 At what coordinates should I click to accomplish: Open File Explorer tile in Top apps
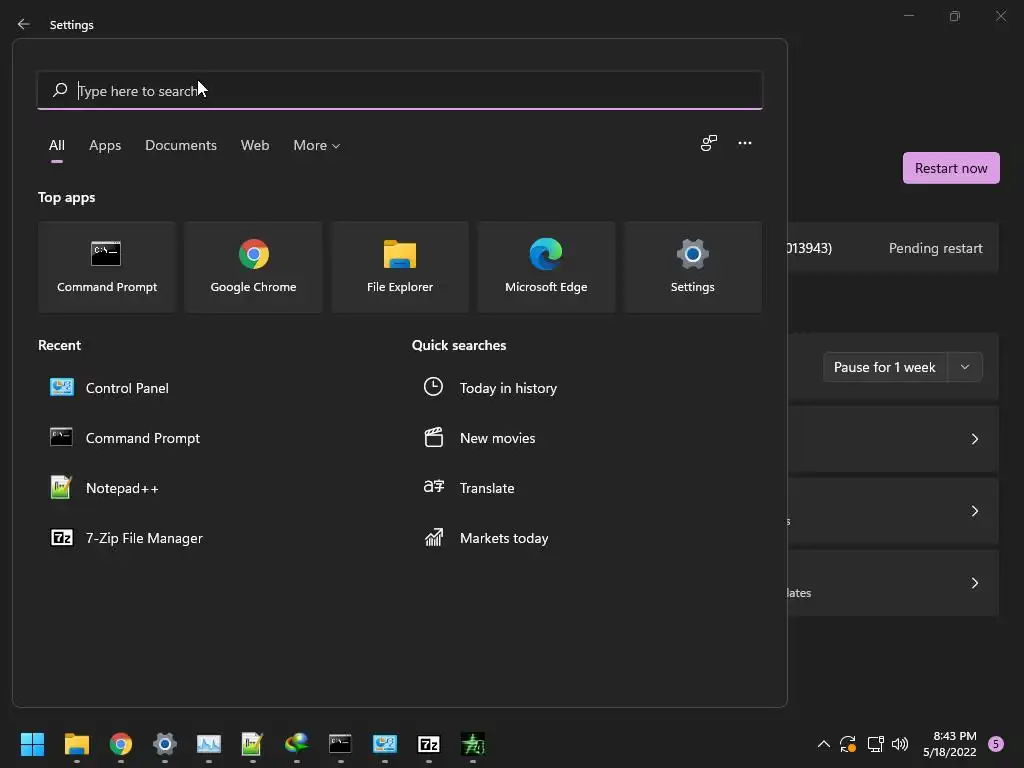coord(400,266)
